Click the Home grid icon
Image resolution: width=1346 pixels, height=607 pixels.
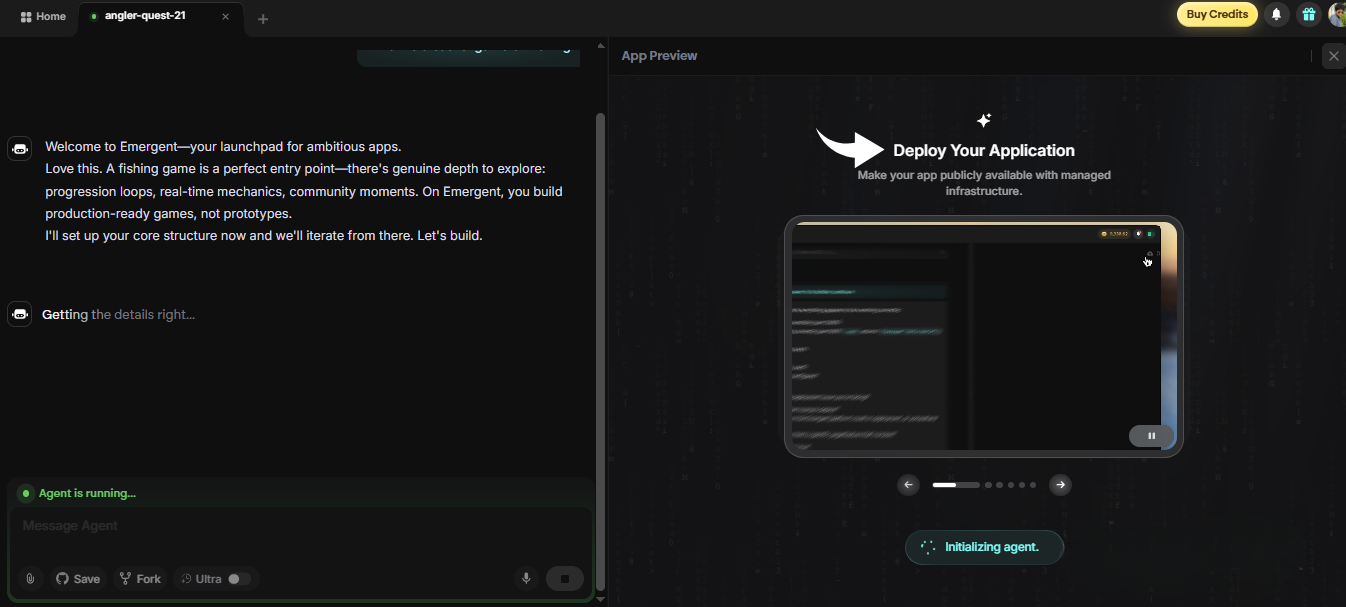coord(26,17)
